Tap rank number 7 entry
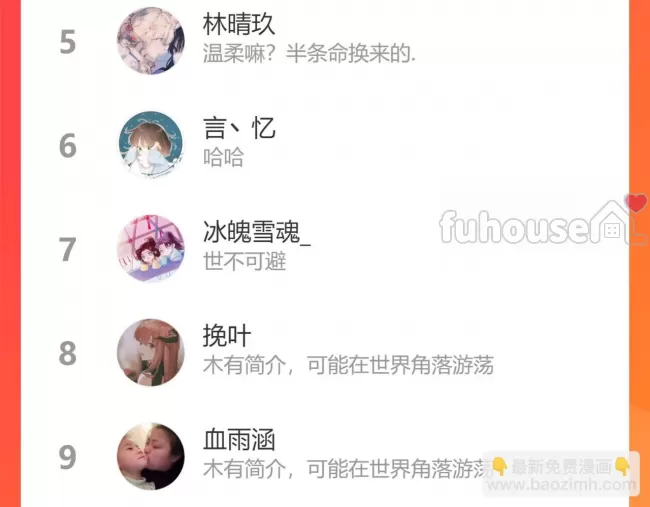The height and width of the screenshot is (507, 650). tap(68, 250)
